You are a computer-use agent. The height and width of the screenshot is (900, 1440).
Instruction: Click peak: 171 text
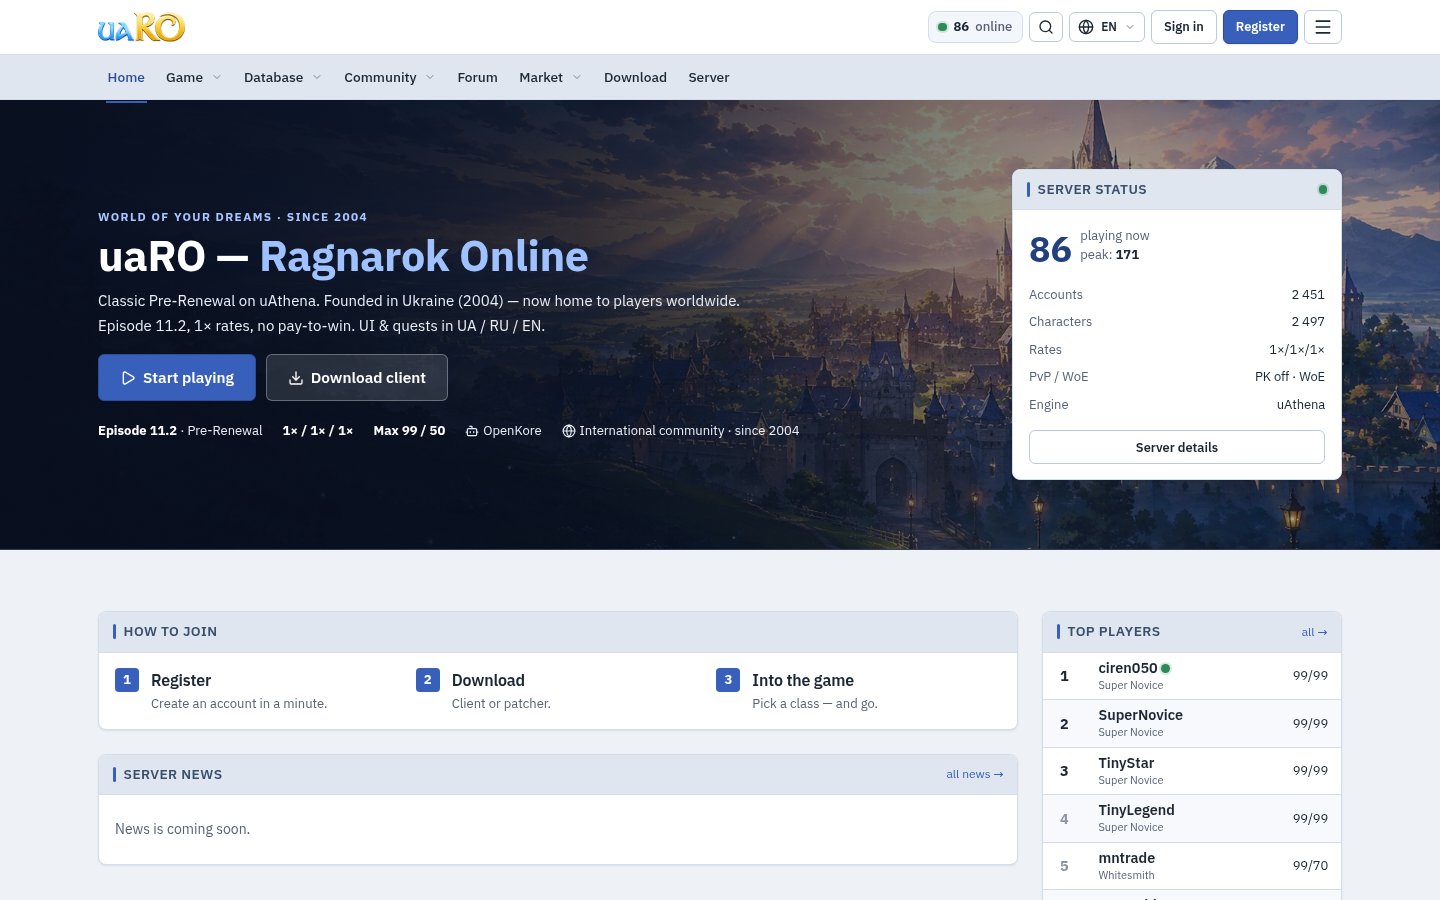pyautogui.click(x=1109, y=255)
